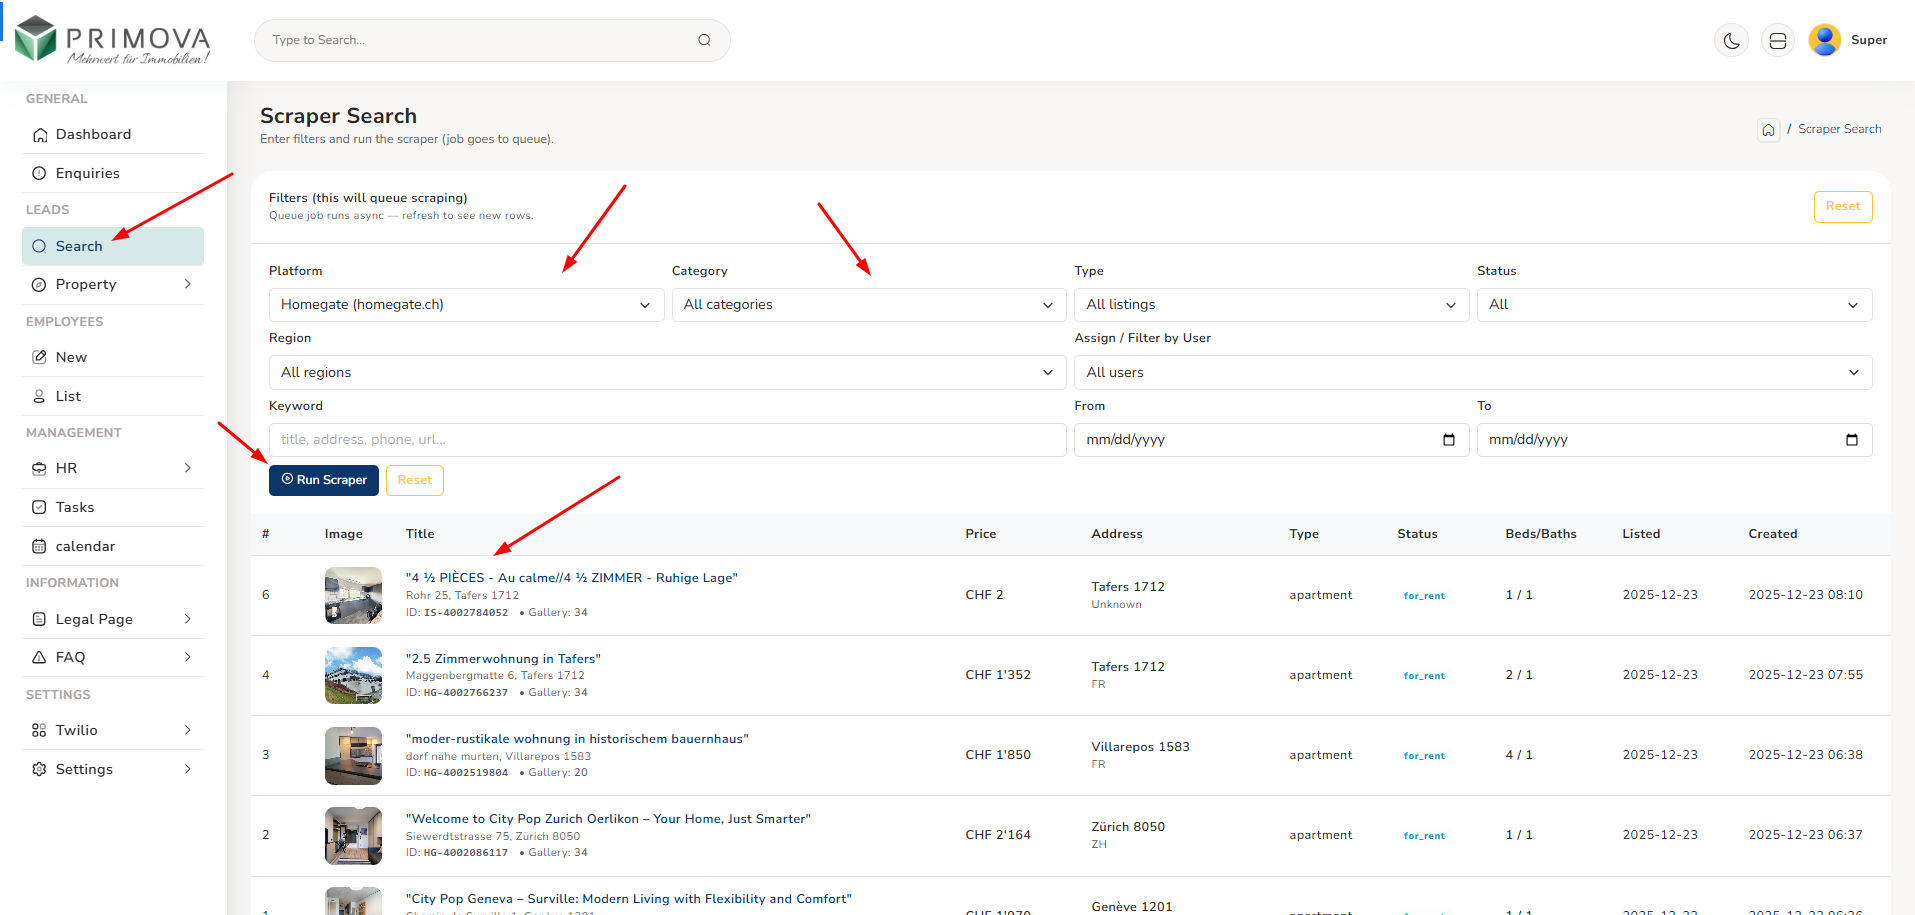Open the Platform dropdown showing Homegate

pos(466,305)
